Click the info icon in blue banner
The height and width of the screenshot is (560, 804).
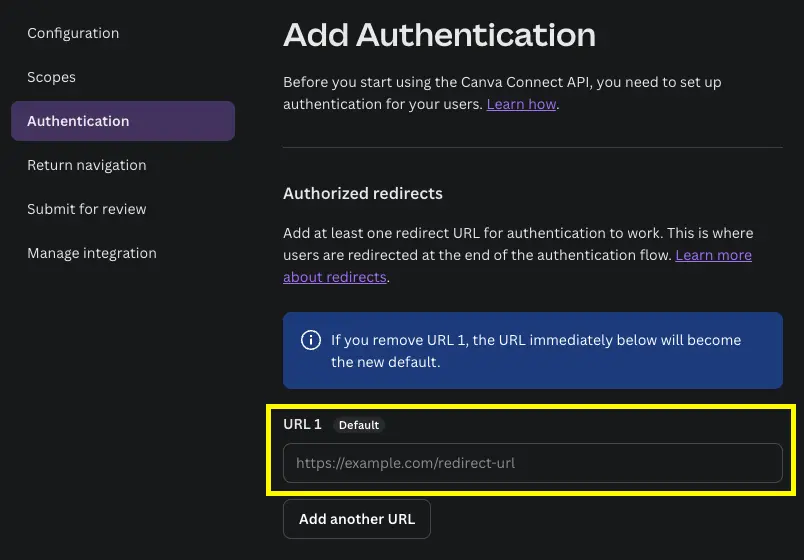point(311,340)
